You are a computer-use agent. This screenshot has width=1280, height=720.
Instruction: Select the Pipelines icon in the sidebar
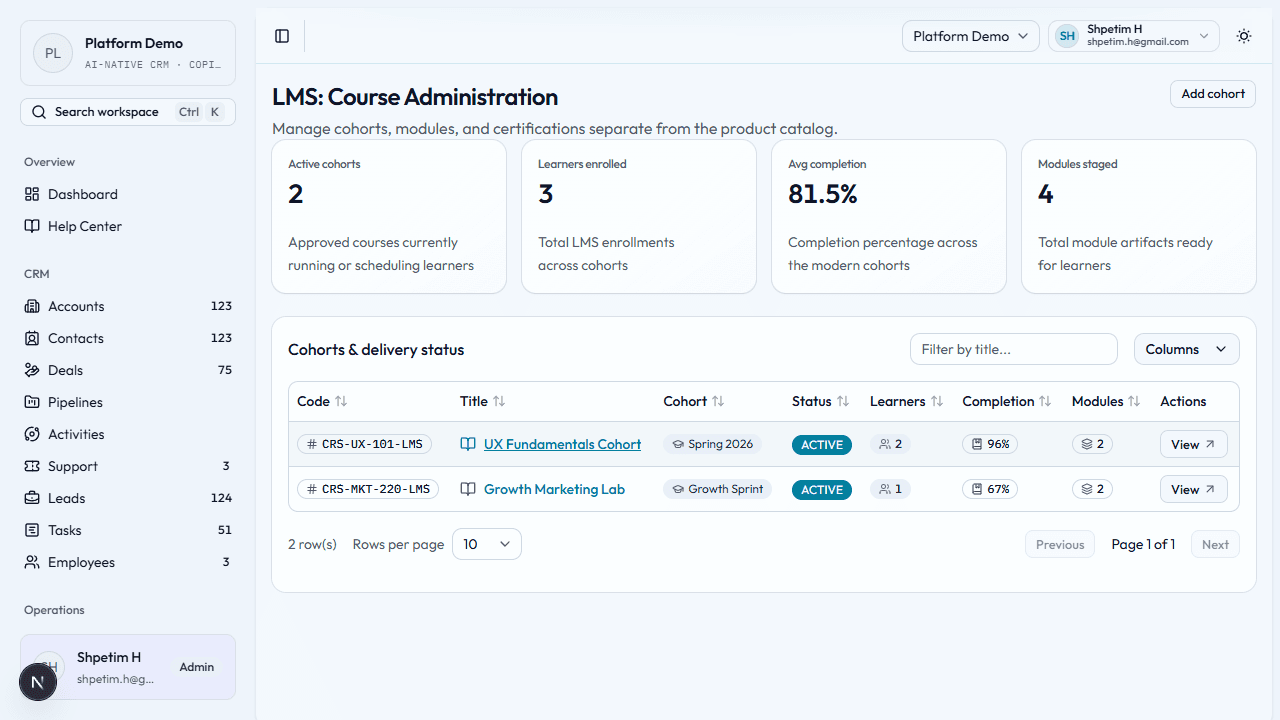[36, 402]
